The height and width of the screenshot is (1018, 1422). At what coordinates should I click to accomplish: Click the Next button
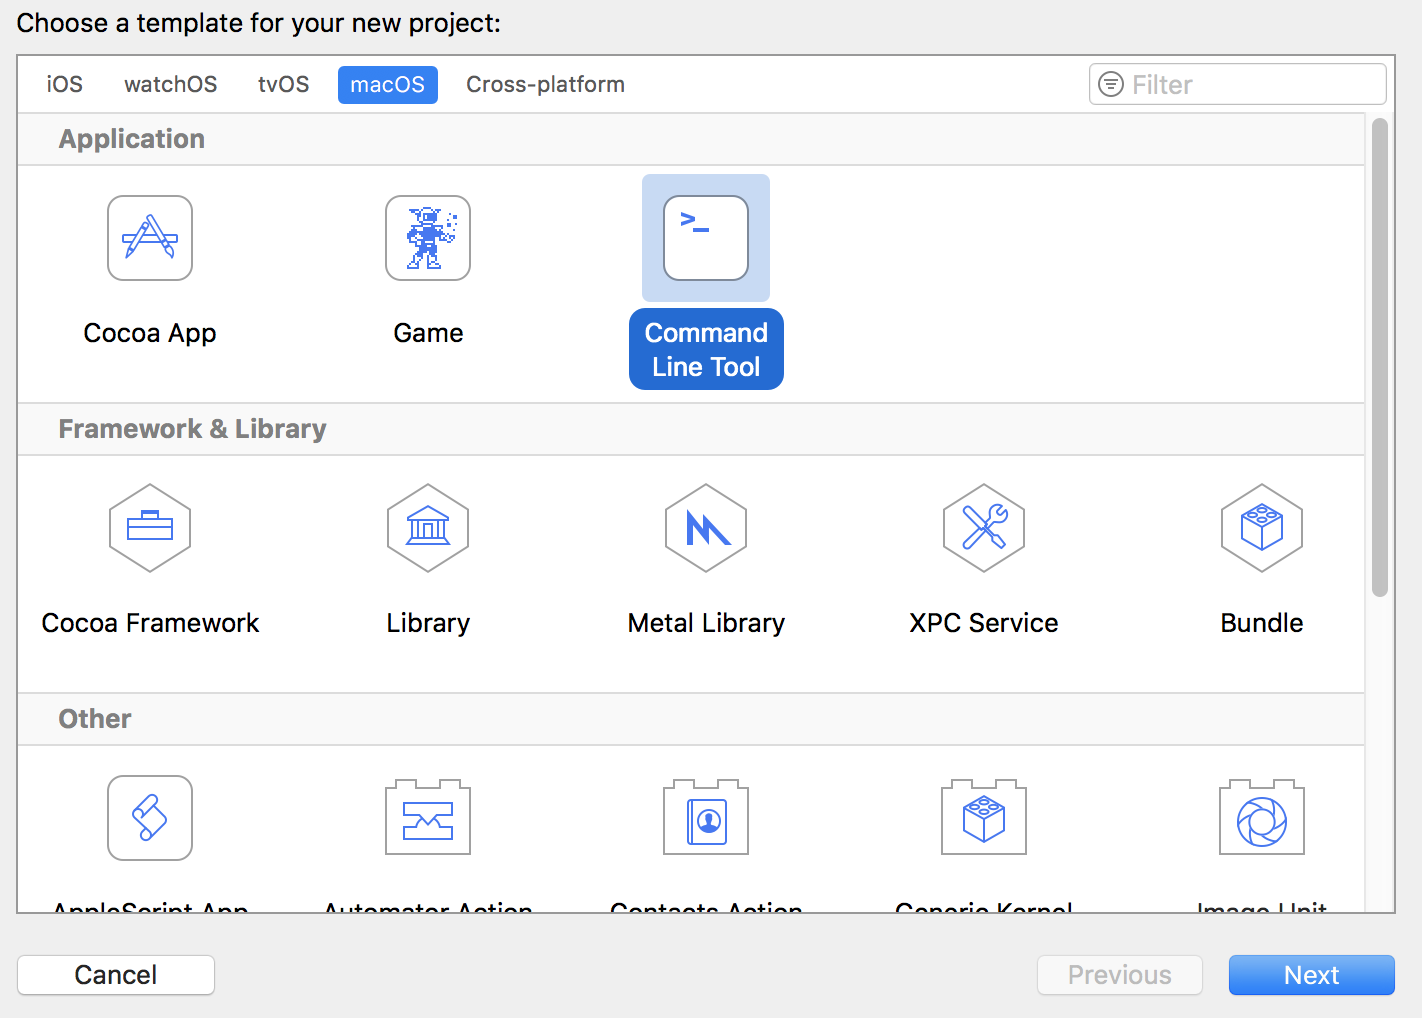point(1312,975)
